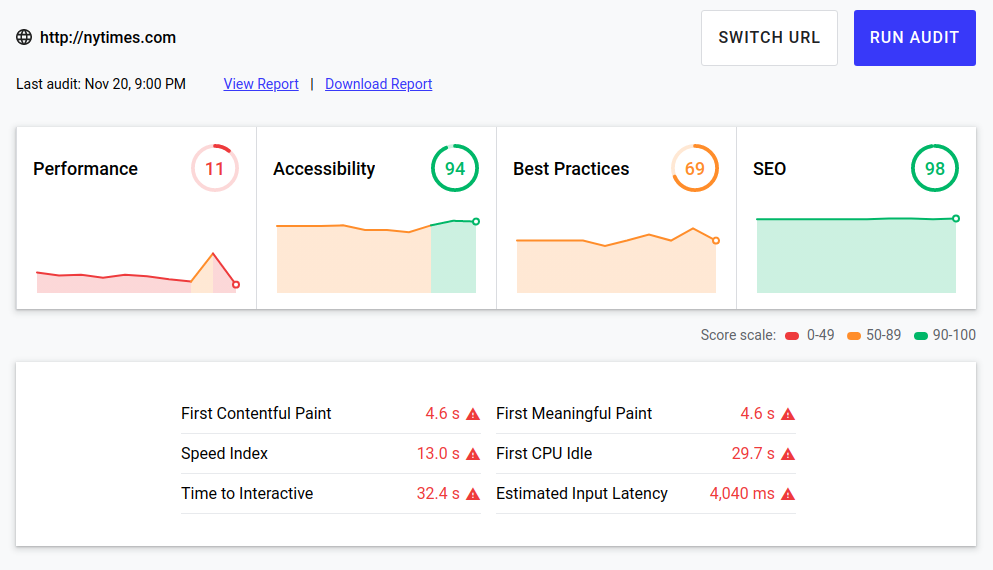Start a new audit with RUN AUDIT

(914, 38)
